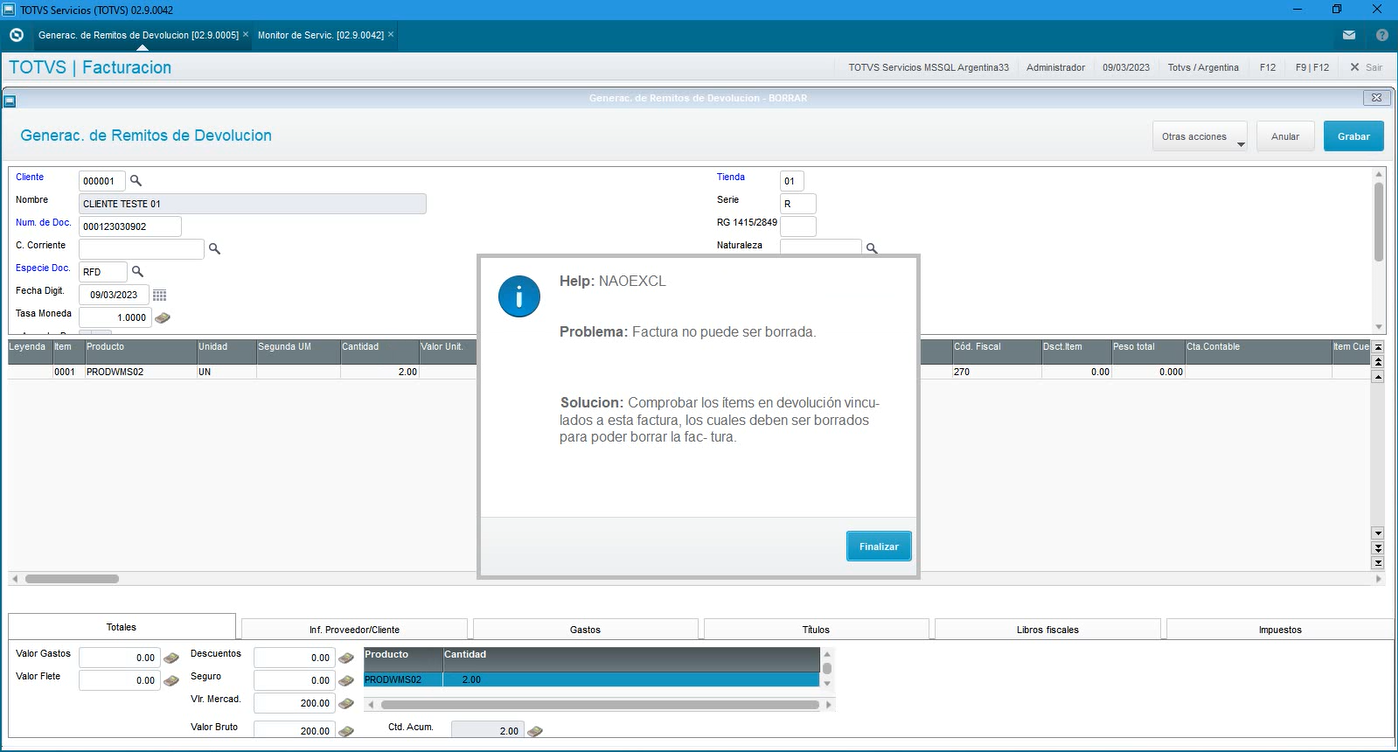Click the Serie field containing R
The width and height of the screenshot is (1398, 752).
pyautogui.click(x=798, y=204)
